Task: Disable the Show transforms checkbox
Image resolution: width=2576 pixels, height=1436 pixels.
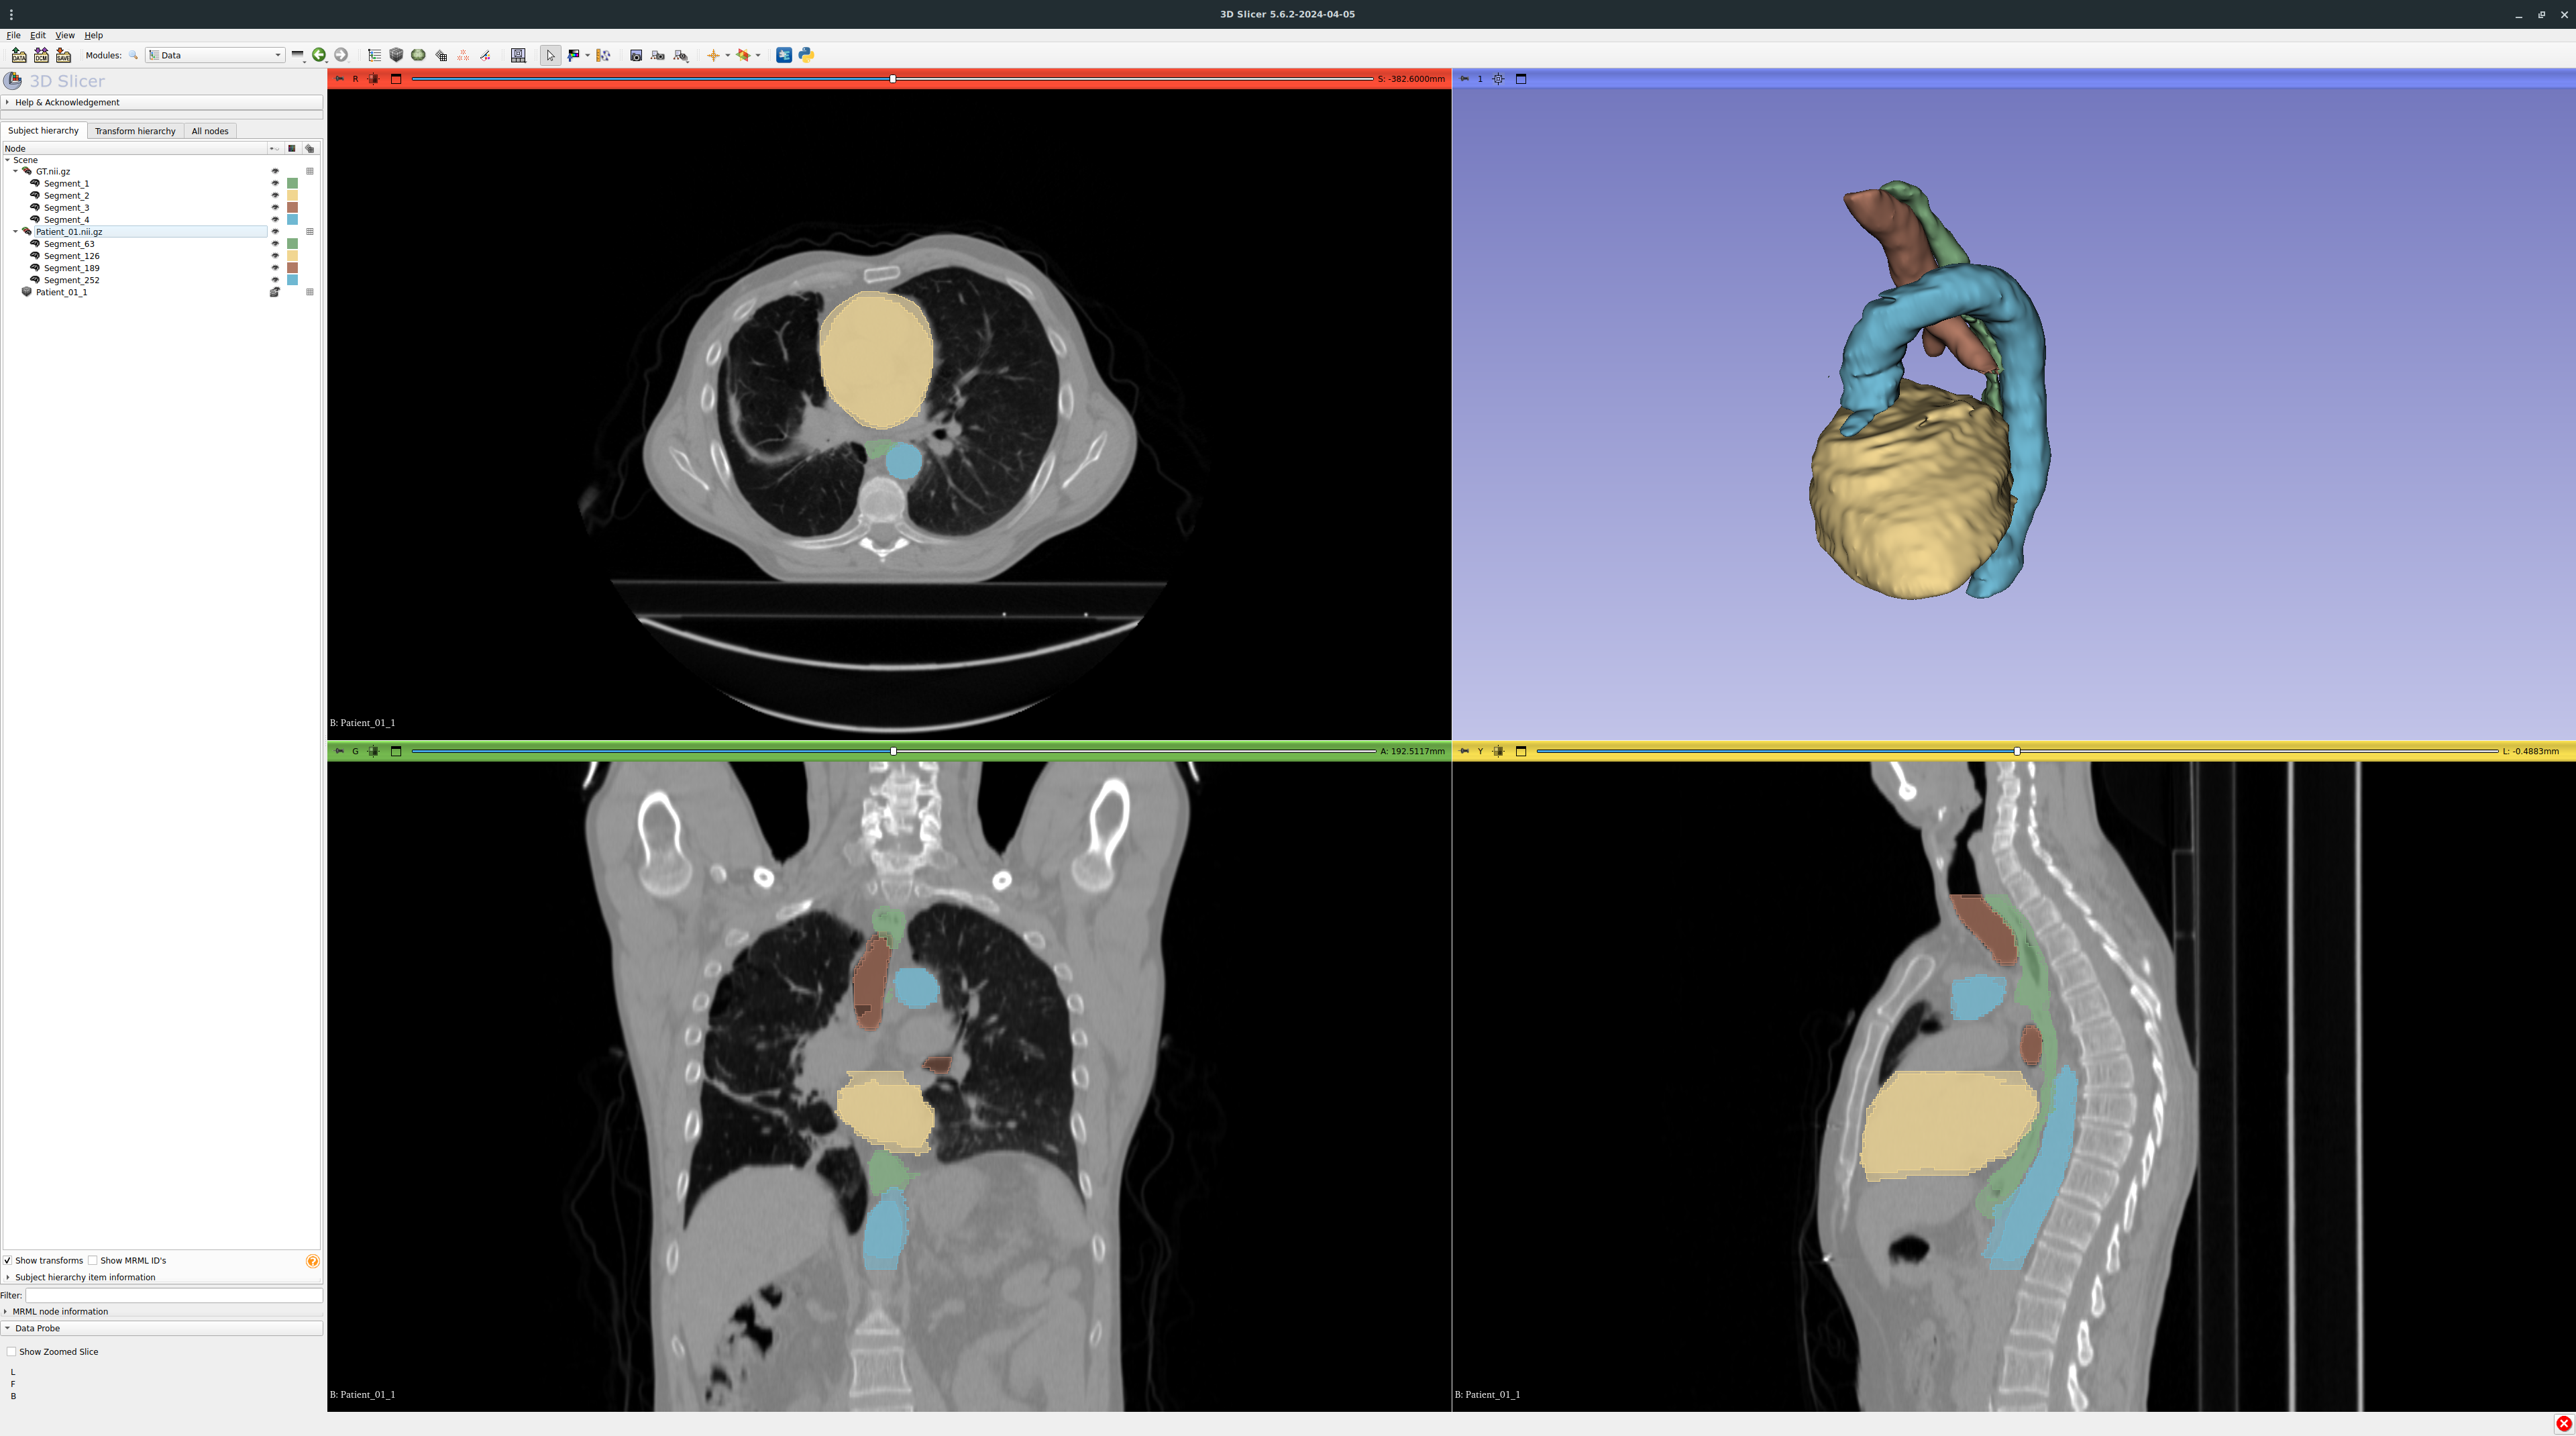Action: click(8, 1260)
